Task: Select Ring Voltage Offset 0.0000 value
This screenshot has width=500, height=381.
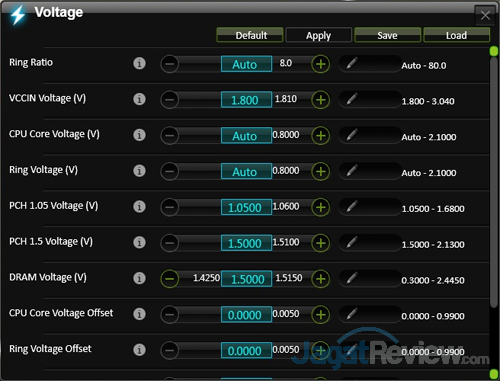Action: click(x=246, y=350)
